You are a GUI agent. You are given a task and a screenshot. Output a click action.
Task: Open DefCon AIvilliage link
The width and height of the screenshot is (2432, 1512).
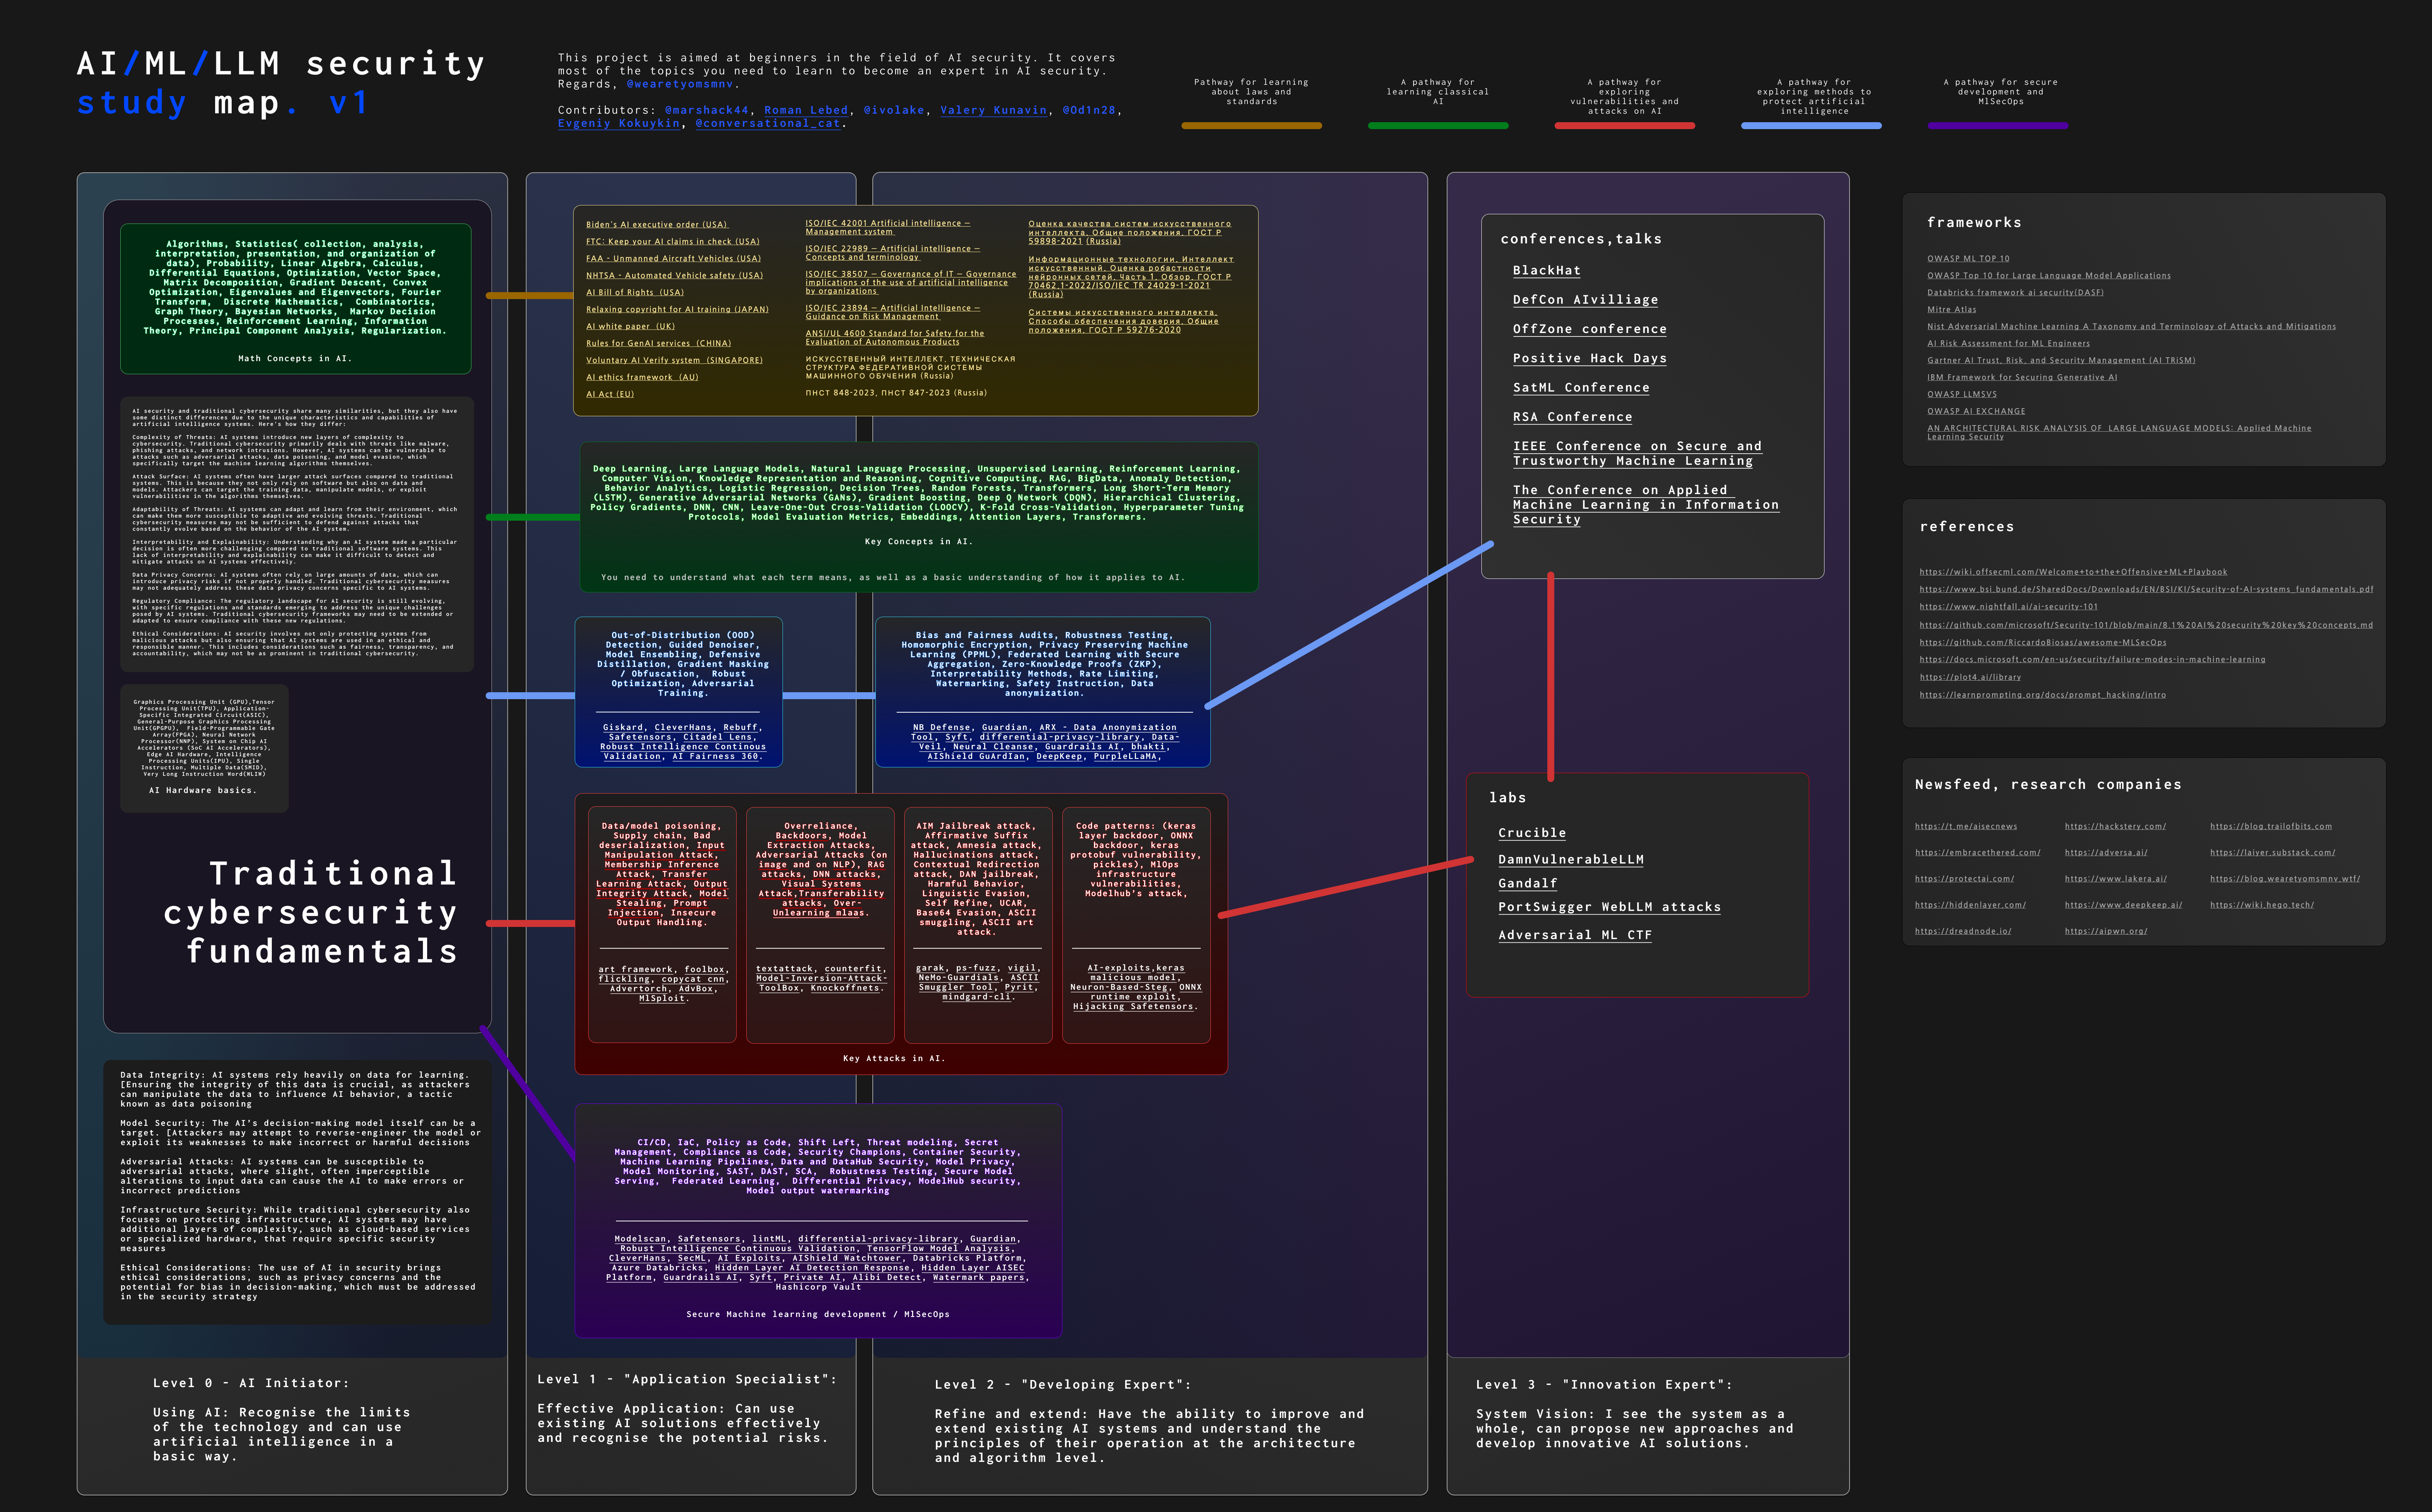pyautogui.click(x=1585, y=300)
